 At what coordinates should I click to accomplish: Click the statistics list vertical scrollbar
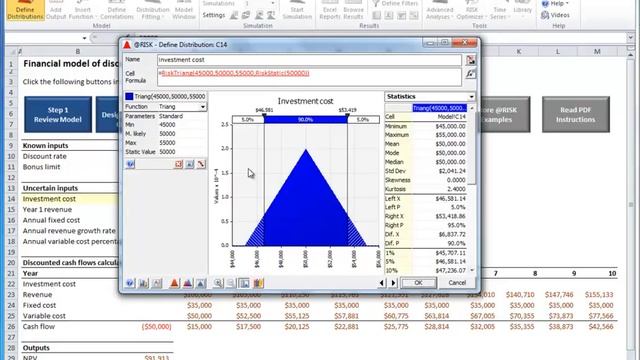click(x=472, y=189)
